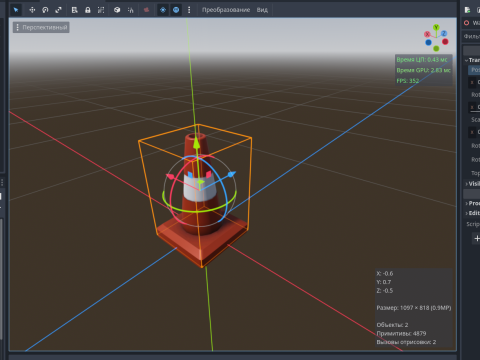Toggle the red camera override icon
The width and height of the screenshot is (480, 360).
tap(146, 10)
